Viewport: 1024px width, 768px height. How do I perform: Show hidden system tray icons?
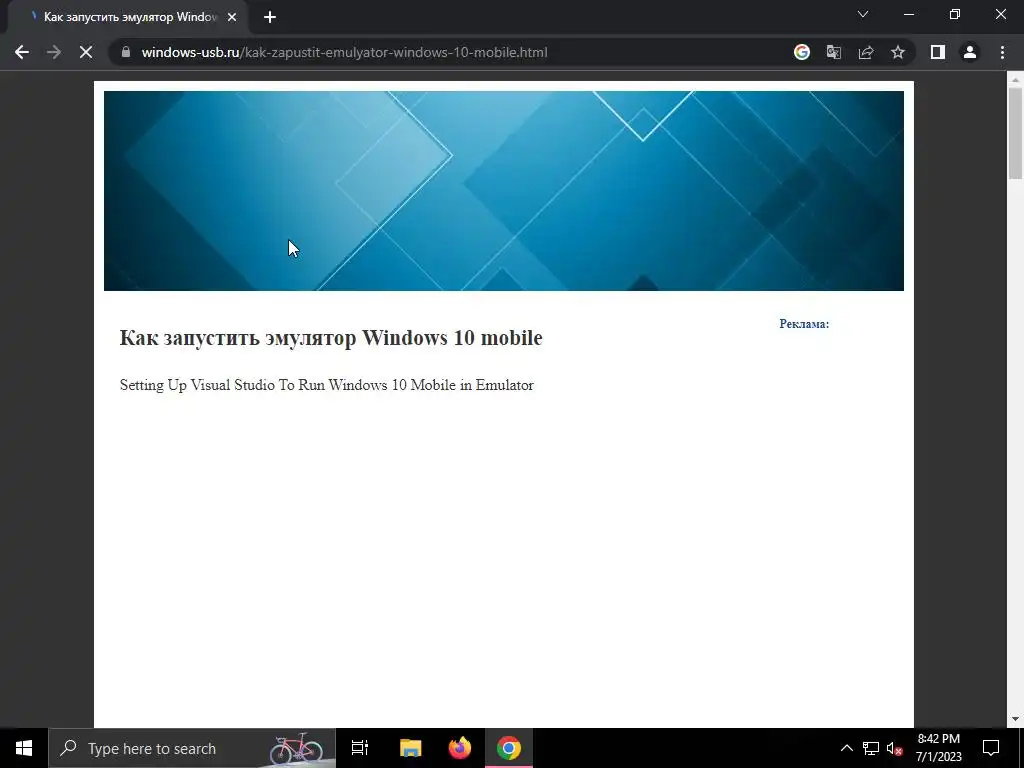click(846, 748)
